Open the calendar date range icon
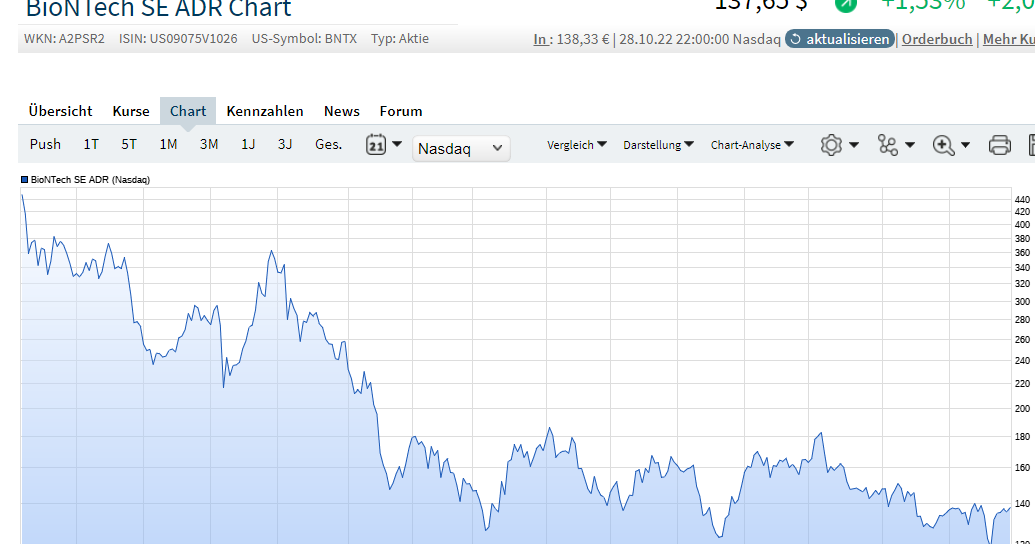This screenshot has height=544, width=1035. (x=376, y=145)
